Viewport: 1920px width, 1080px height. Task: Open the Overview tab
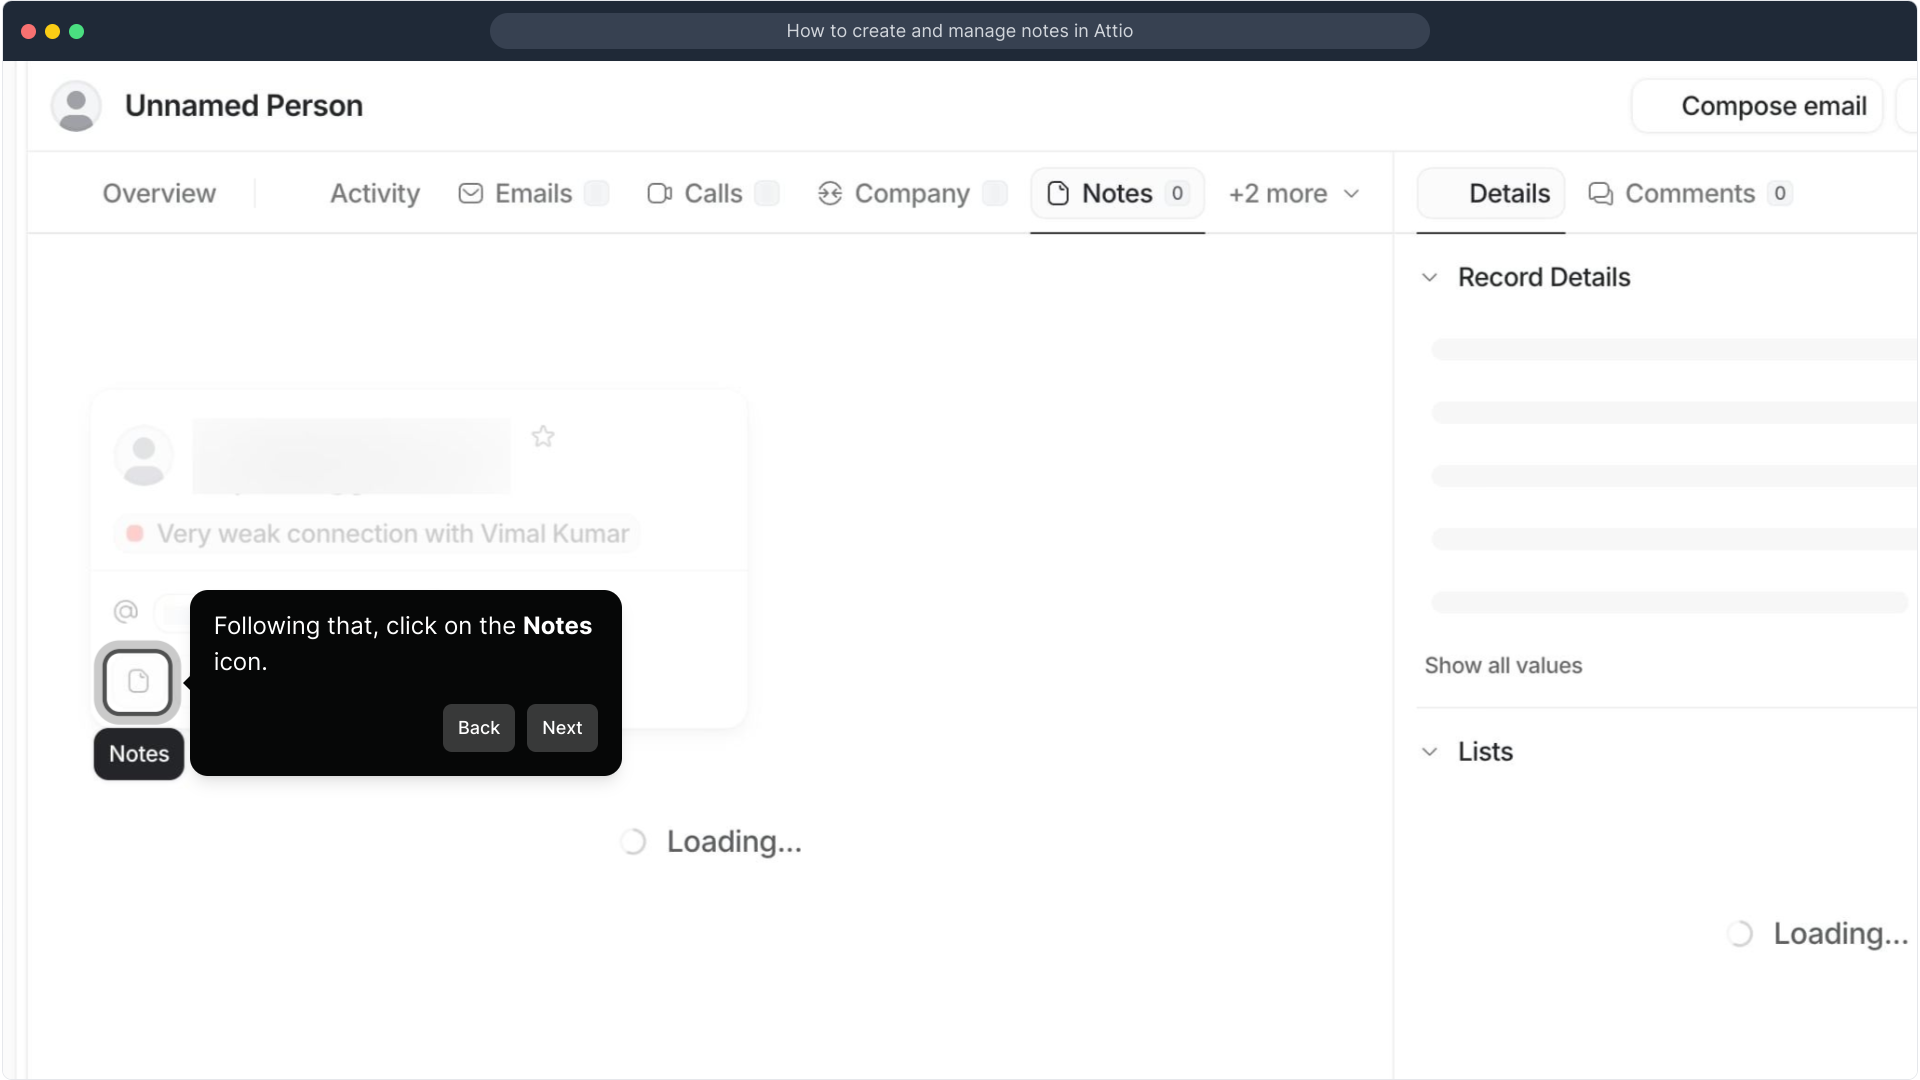[x=159, y=193]
